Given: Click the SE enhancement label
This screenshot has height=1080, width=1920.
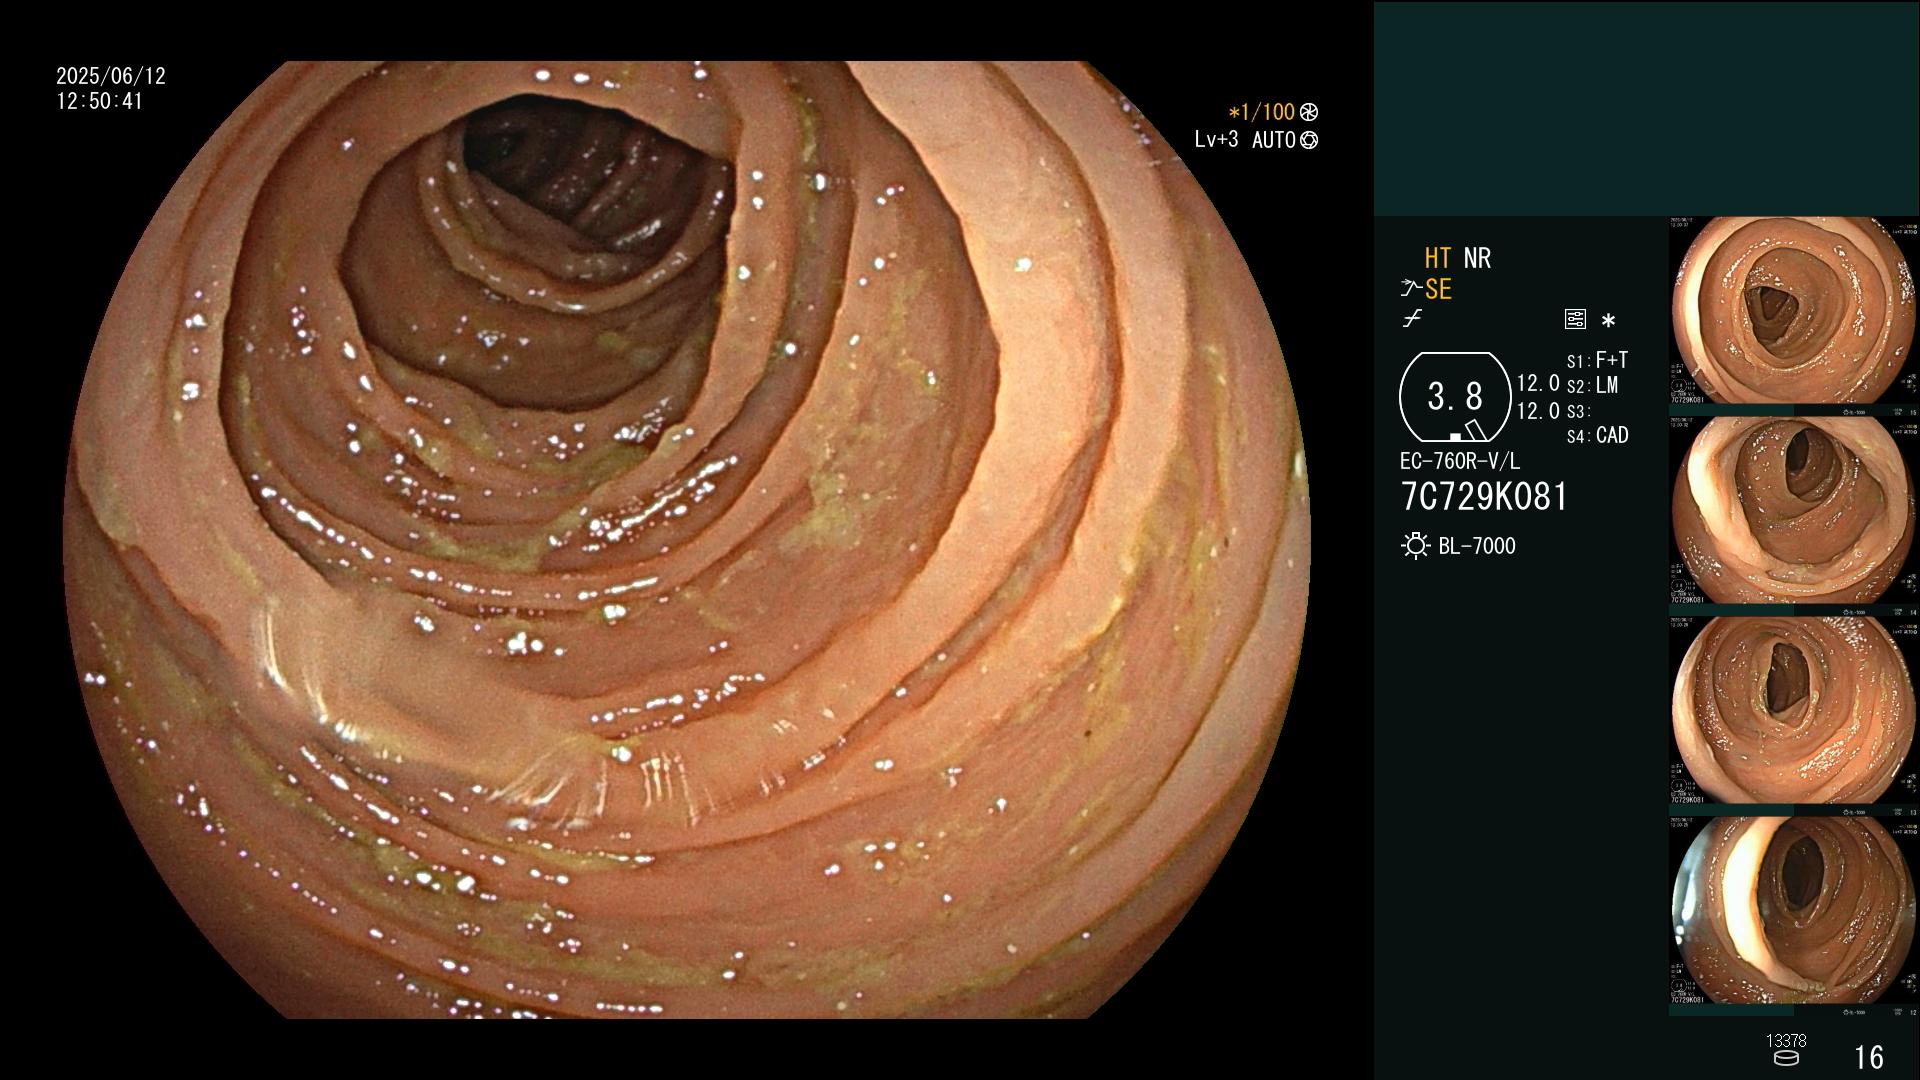Looking at the screenshot, I should [x=1438, y=290].
